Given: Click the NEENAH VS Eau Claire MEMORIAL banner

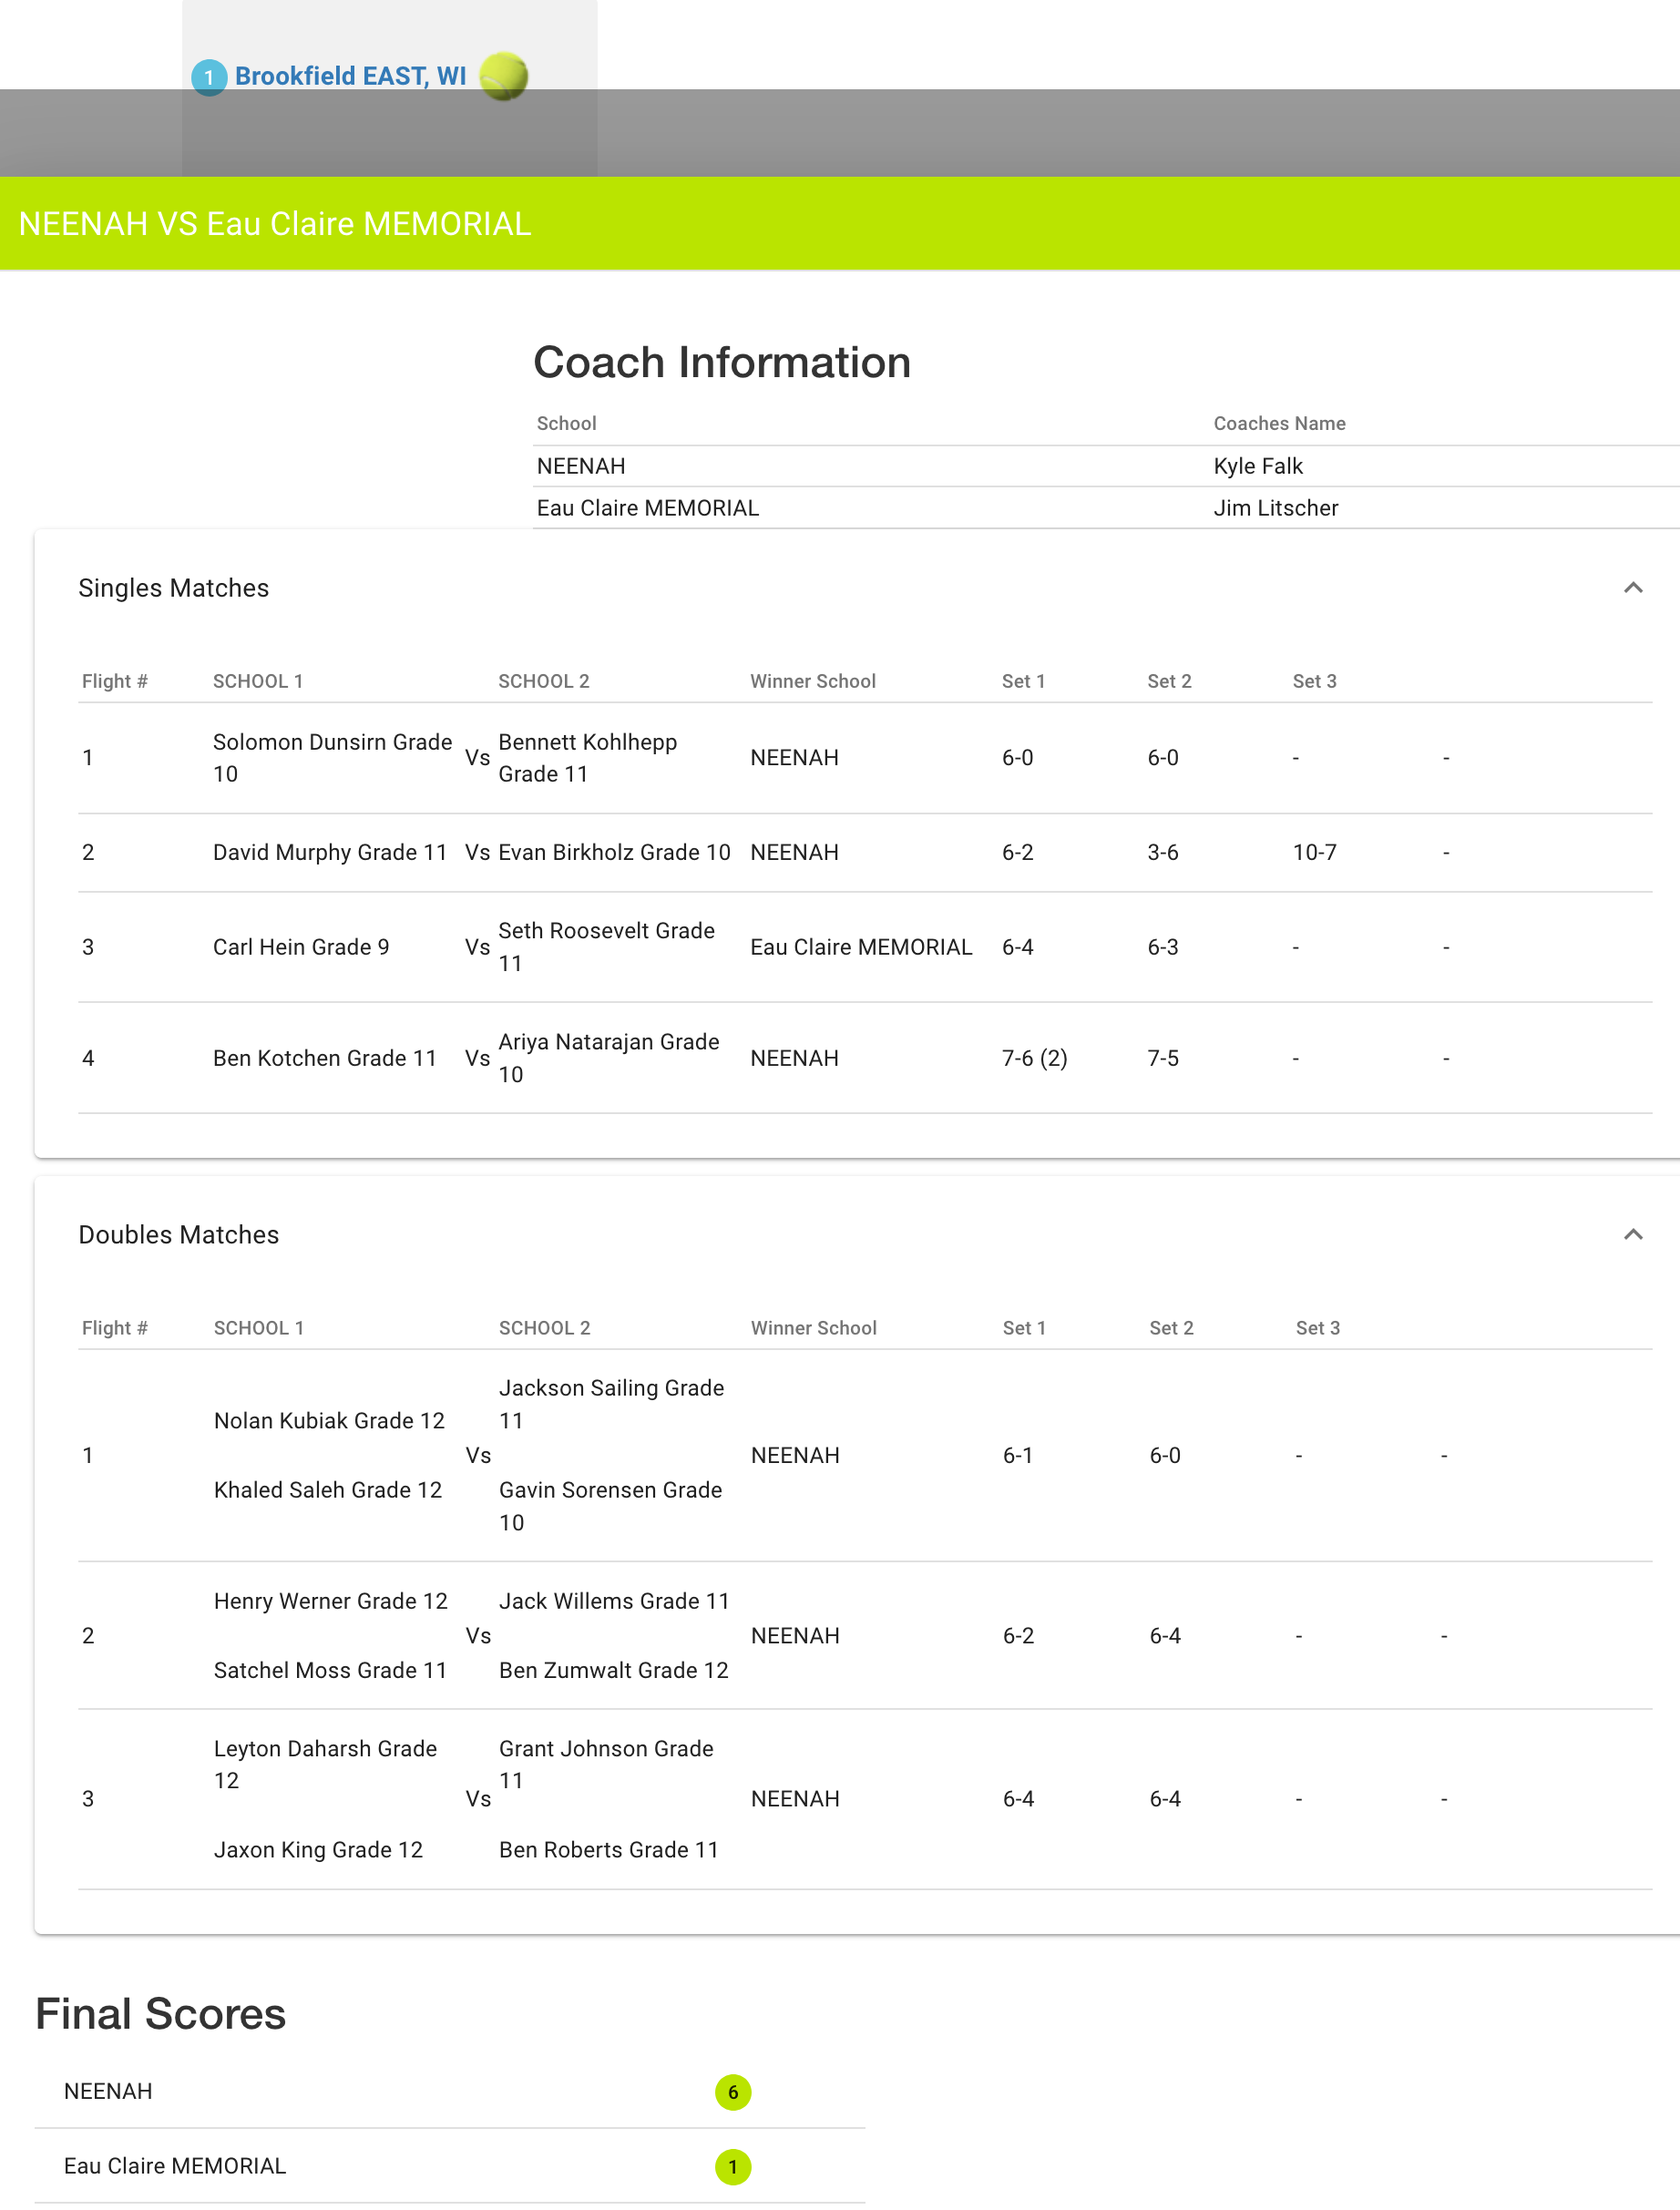Looking at the screenshot, I should [x=275, y=224].
